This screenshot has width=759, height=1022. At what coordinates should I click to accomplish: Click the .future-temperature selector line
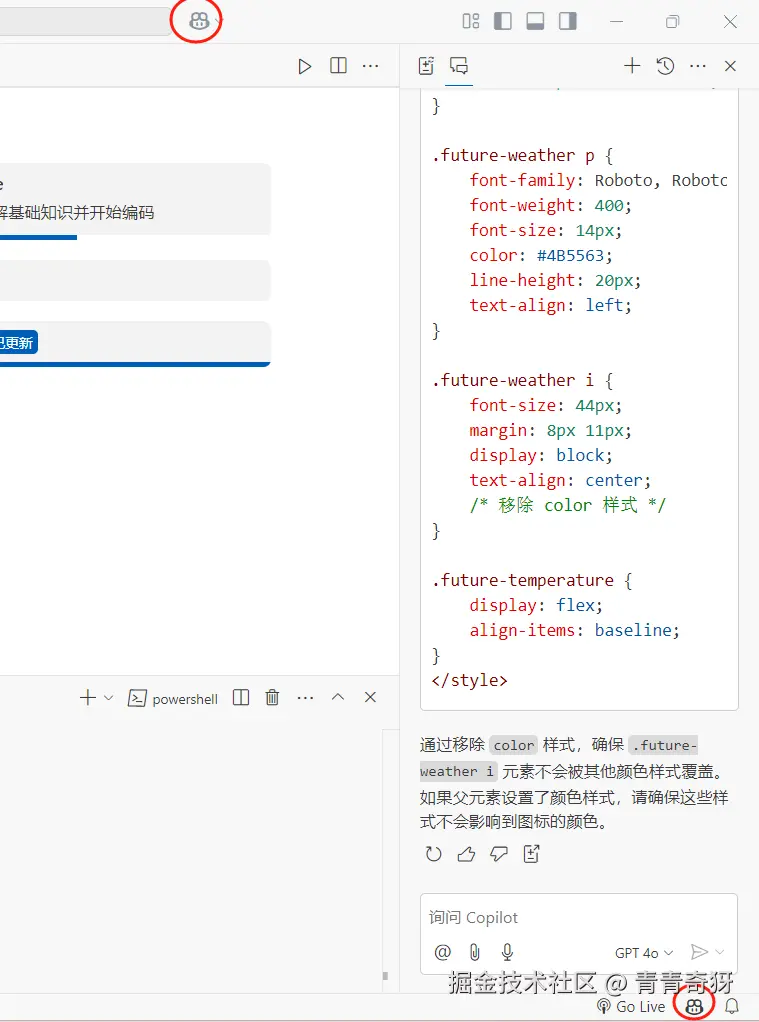(x=531, y=580)
